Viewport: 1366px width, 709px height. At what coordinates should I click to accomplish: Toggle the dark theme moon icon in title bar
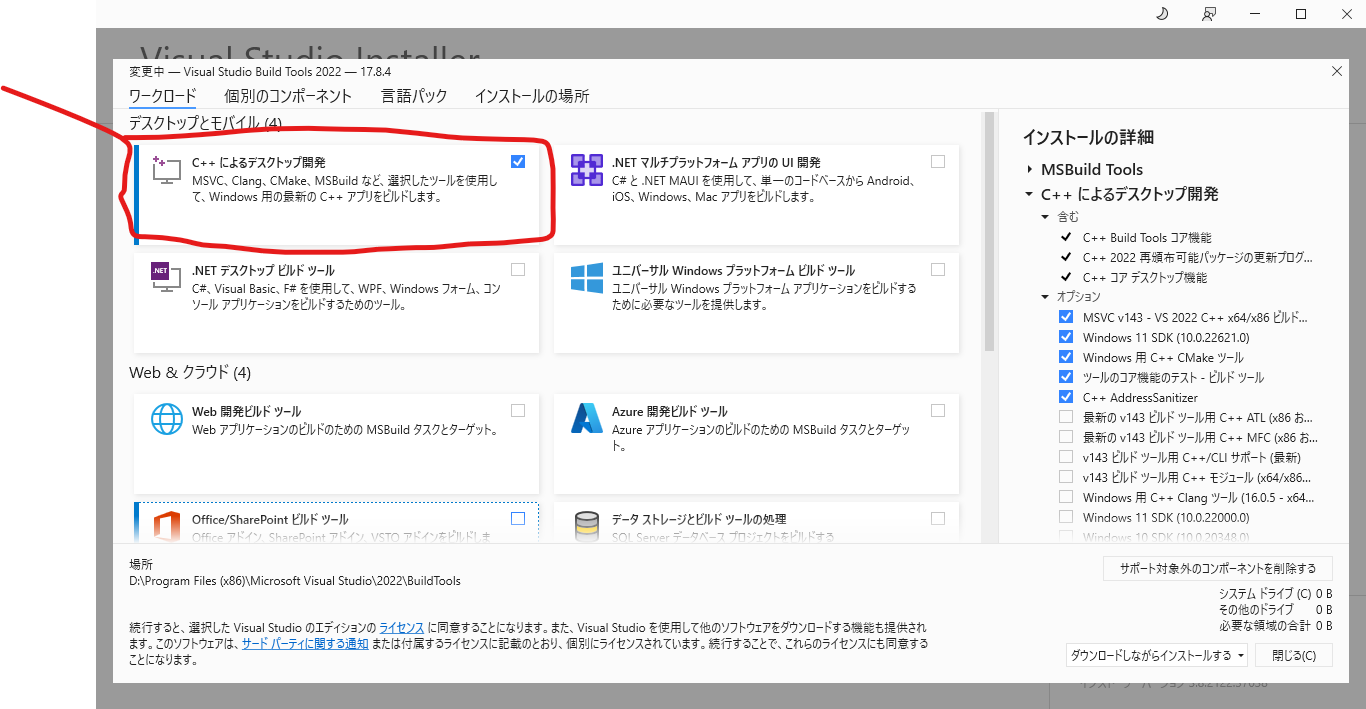tap(1162, 14)
